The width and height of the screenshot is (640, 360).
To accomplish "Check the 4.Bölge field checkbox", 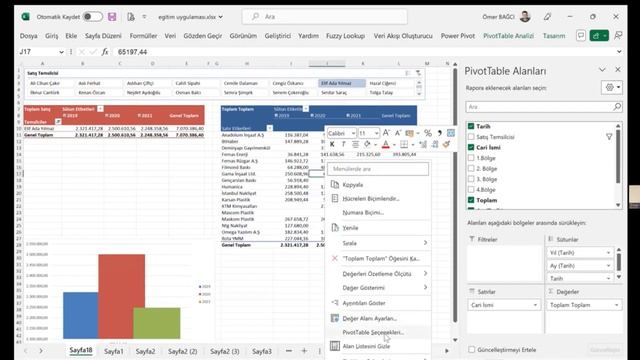I will click(x=471, y=189).
